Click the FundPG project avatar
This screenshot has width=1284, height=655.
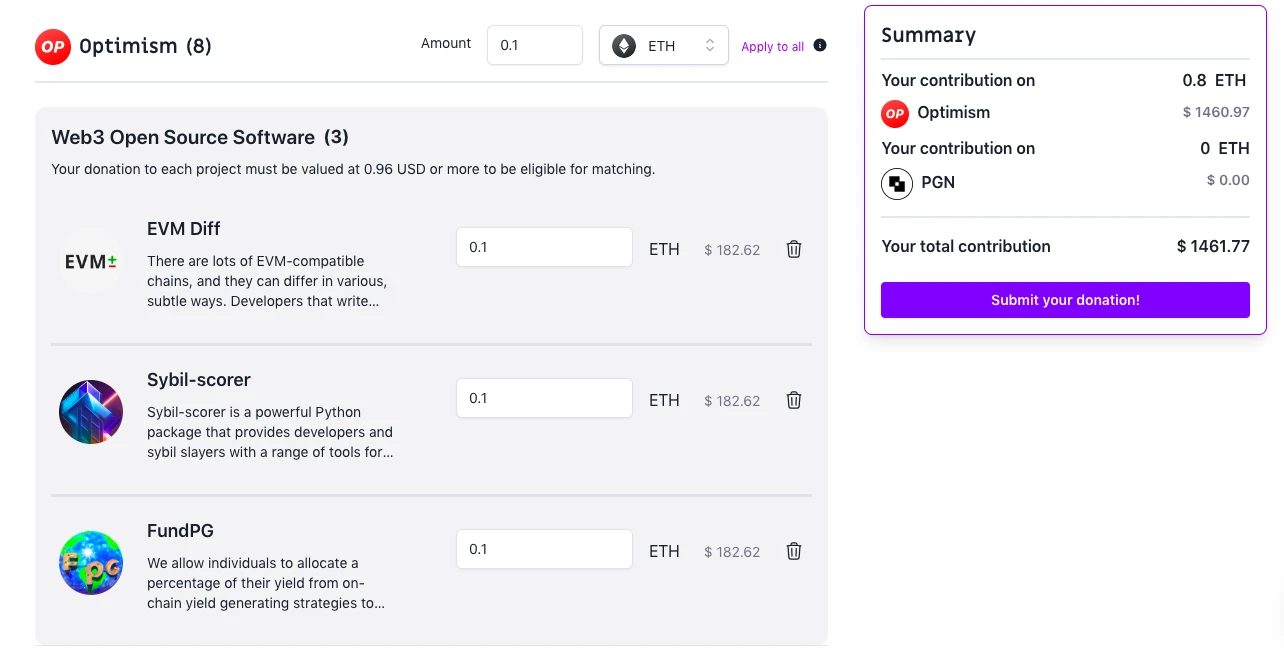point(91,563)
